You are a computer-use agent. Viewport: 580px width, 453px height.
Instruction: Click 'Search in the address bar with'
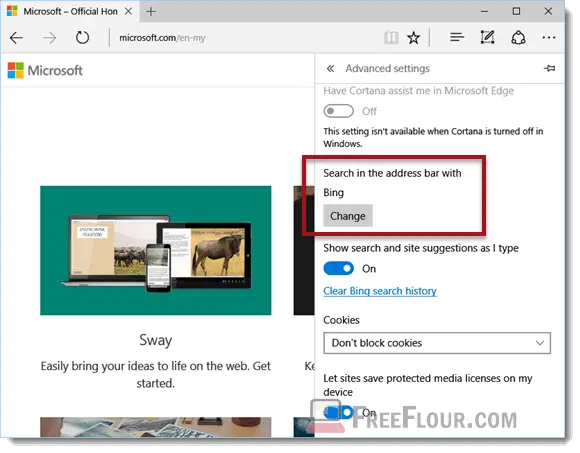(392, 173)
